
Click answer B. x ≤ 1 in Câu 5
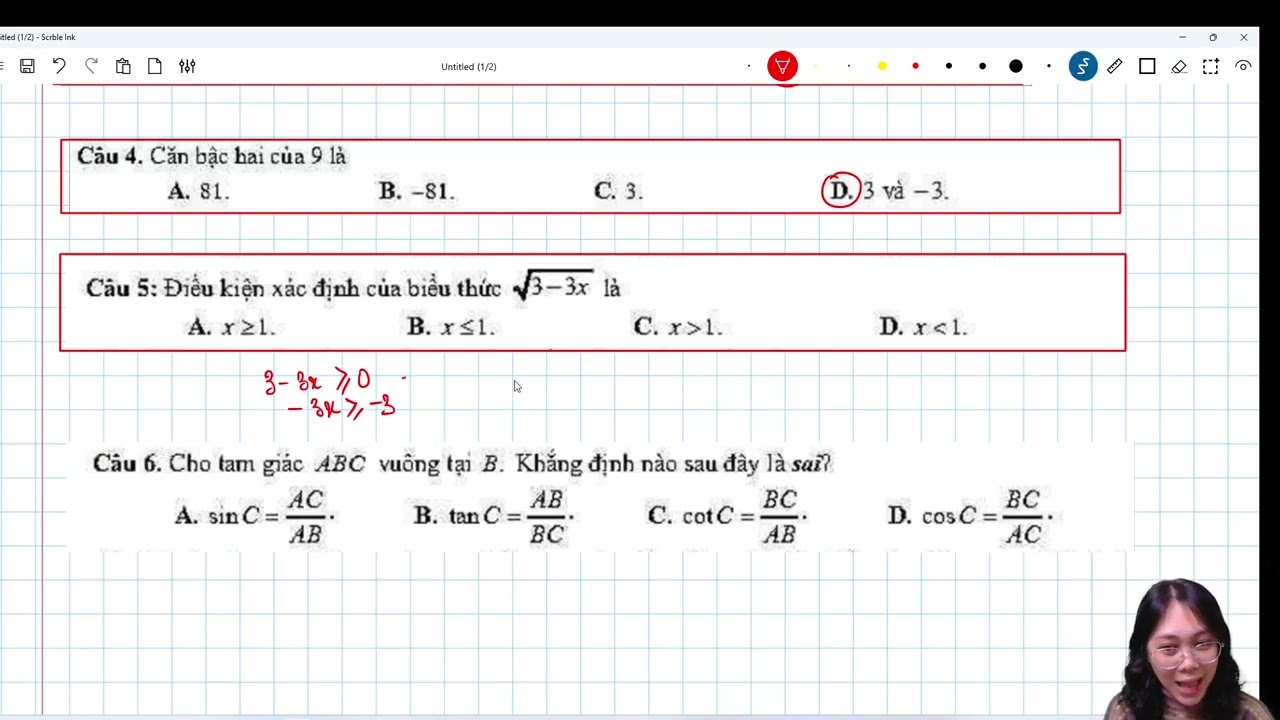[x=451, y=327]
